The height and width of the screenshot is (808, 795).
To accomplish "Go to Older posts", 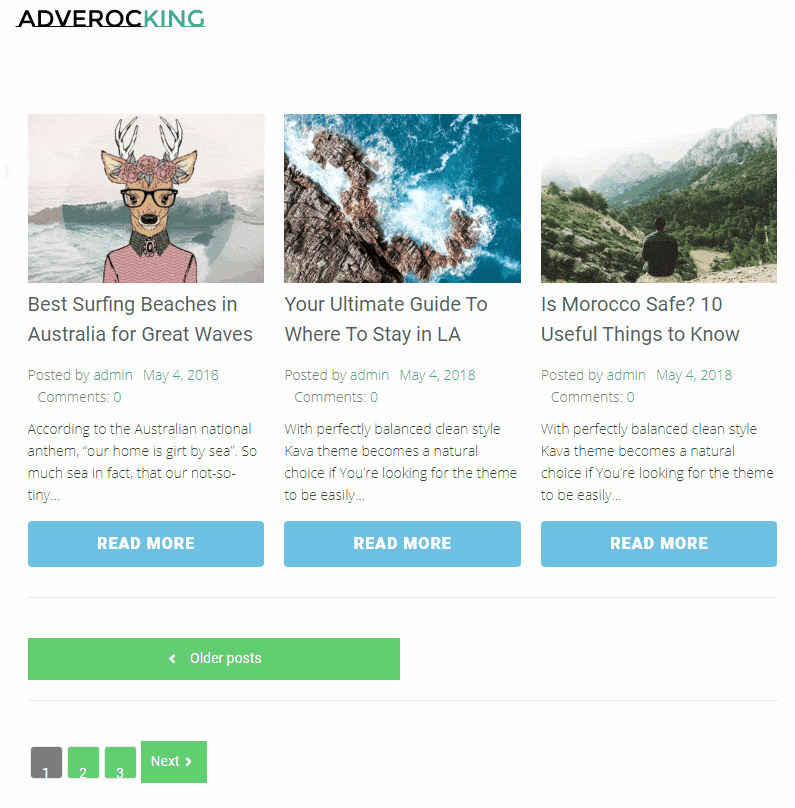I will [x=214, y=659].
